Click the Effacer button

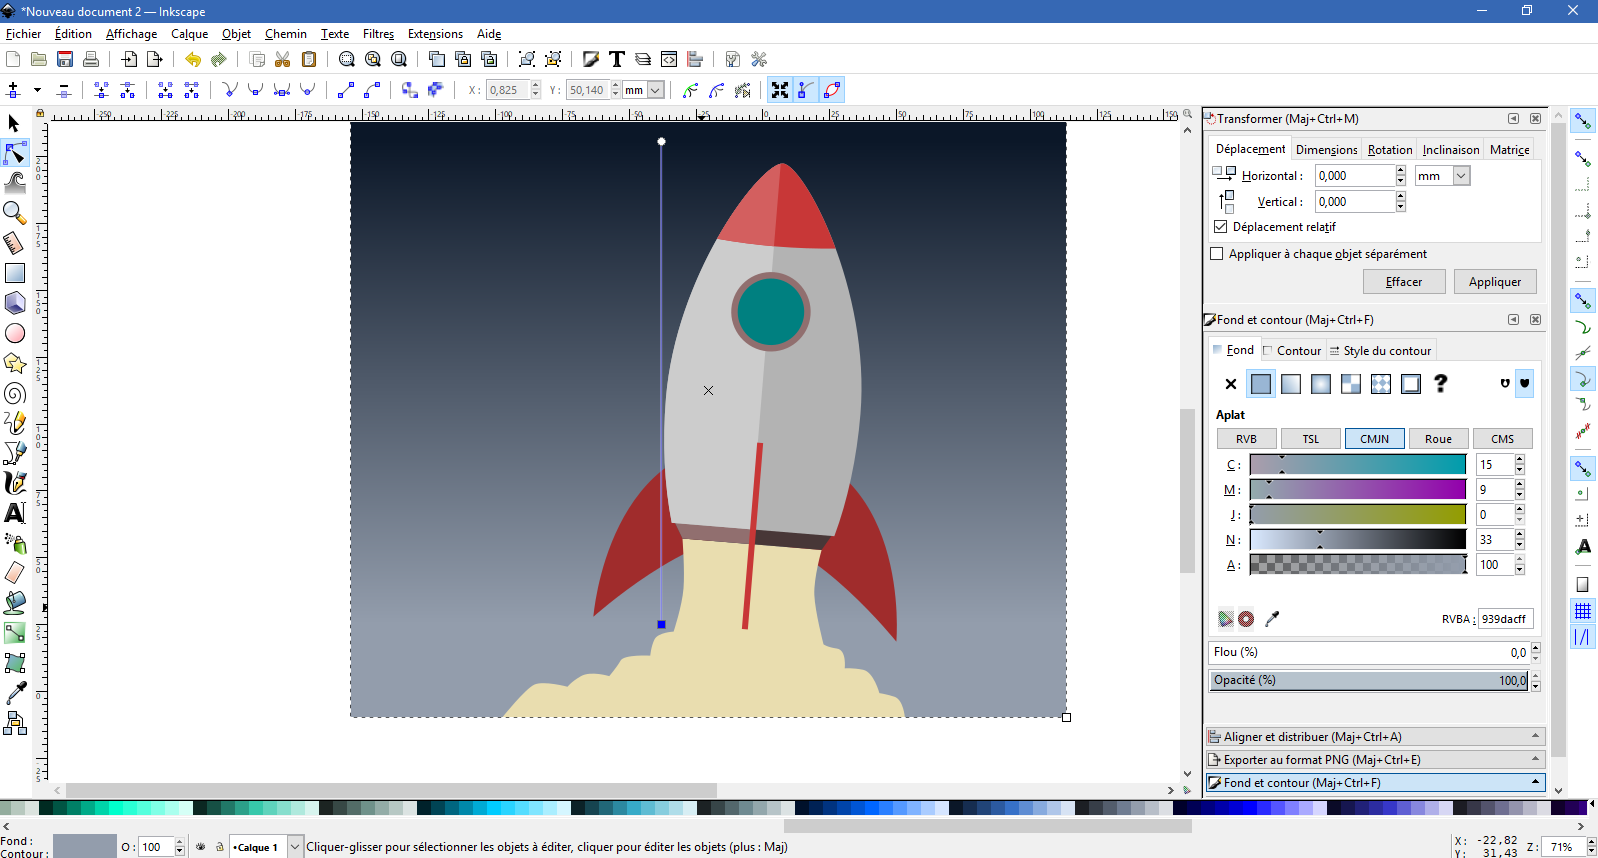click(1404, 282)
